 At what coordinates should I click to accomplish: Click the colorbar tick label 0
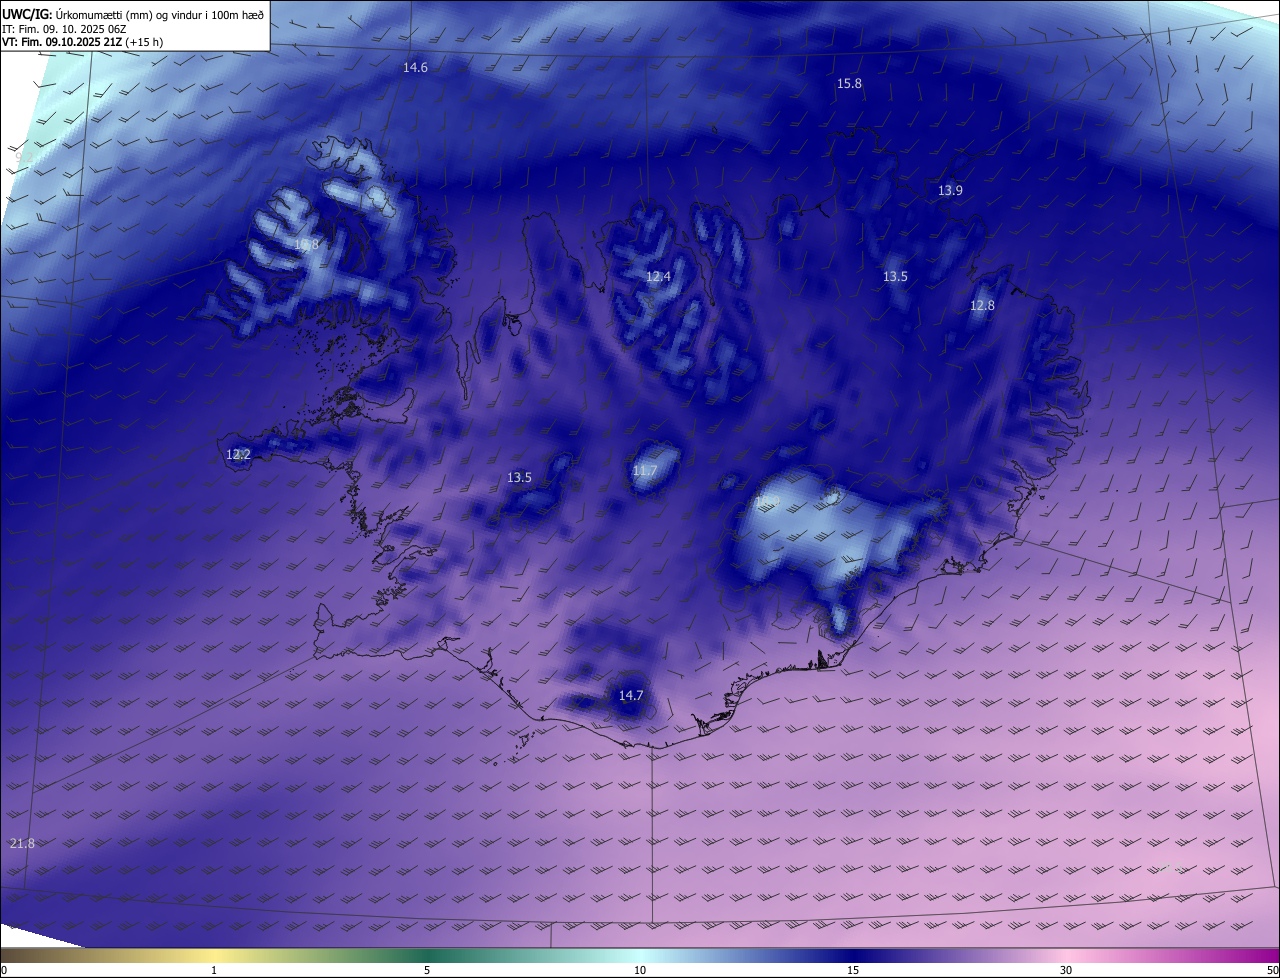(4, 970)
